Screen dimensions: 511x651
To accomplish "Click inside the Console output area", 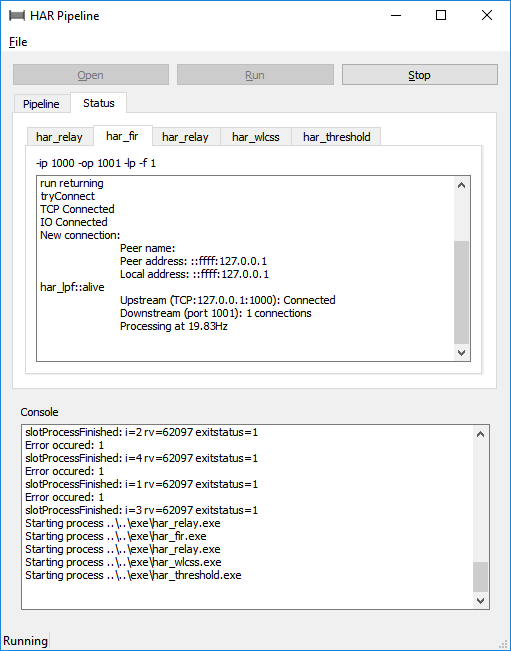I will pos(247,517).
